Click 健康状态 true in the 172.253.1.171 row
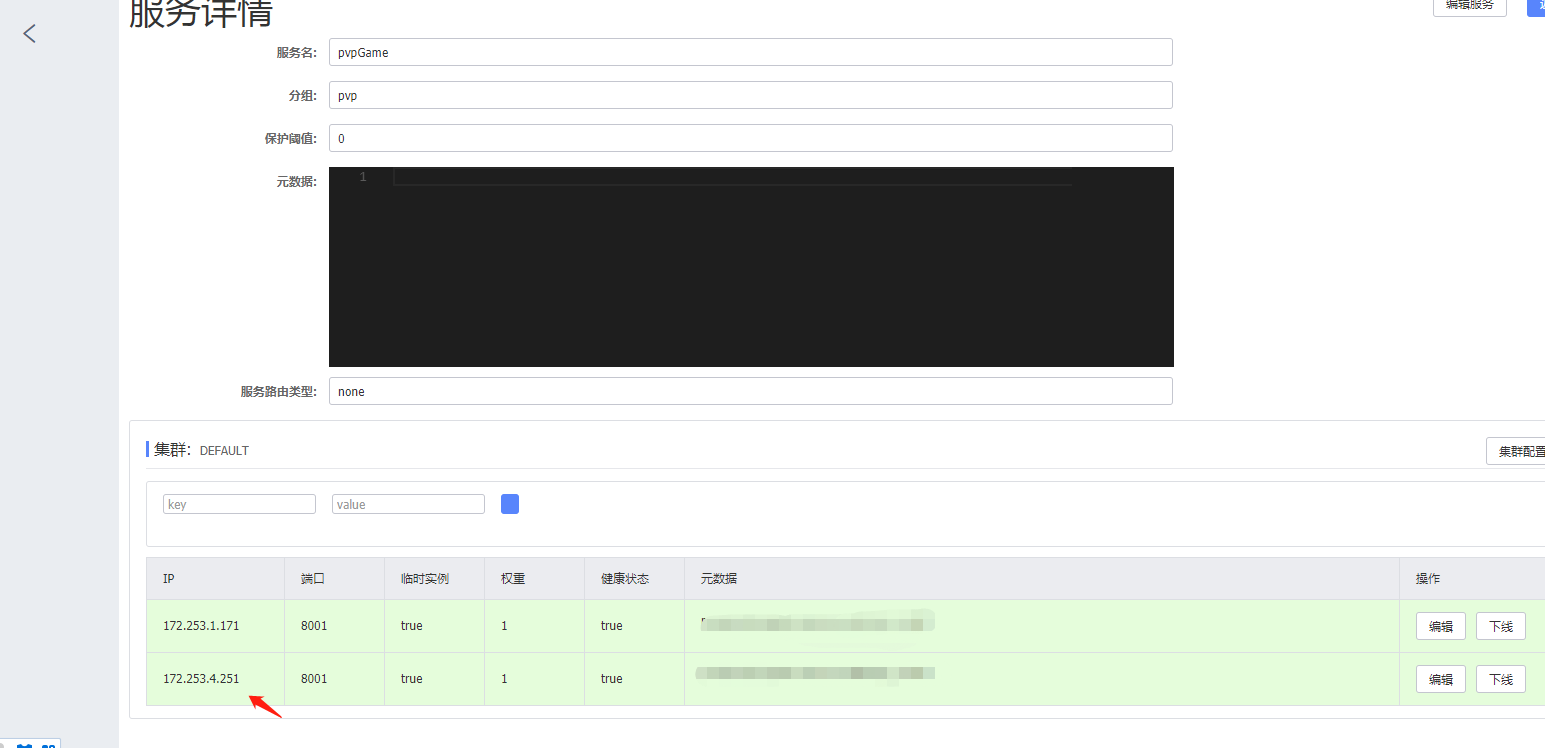 [x=612, y=626]
